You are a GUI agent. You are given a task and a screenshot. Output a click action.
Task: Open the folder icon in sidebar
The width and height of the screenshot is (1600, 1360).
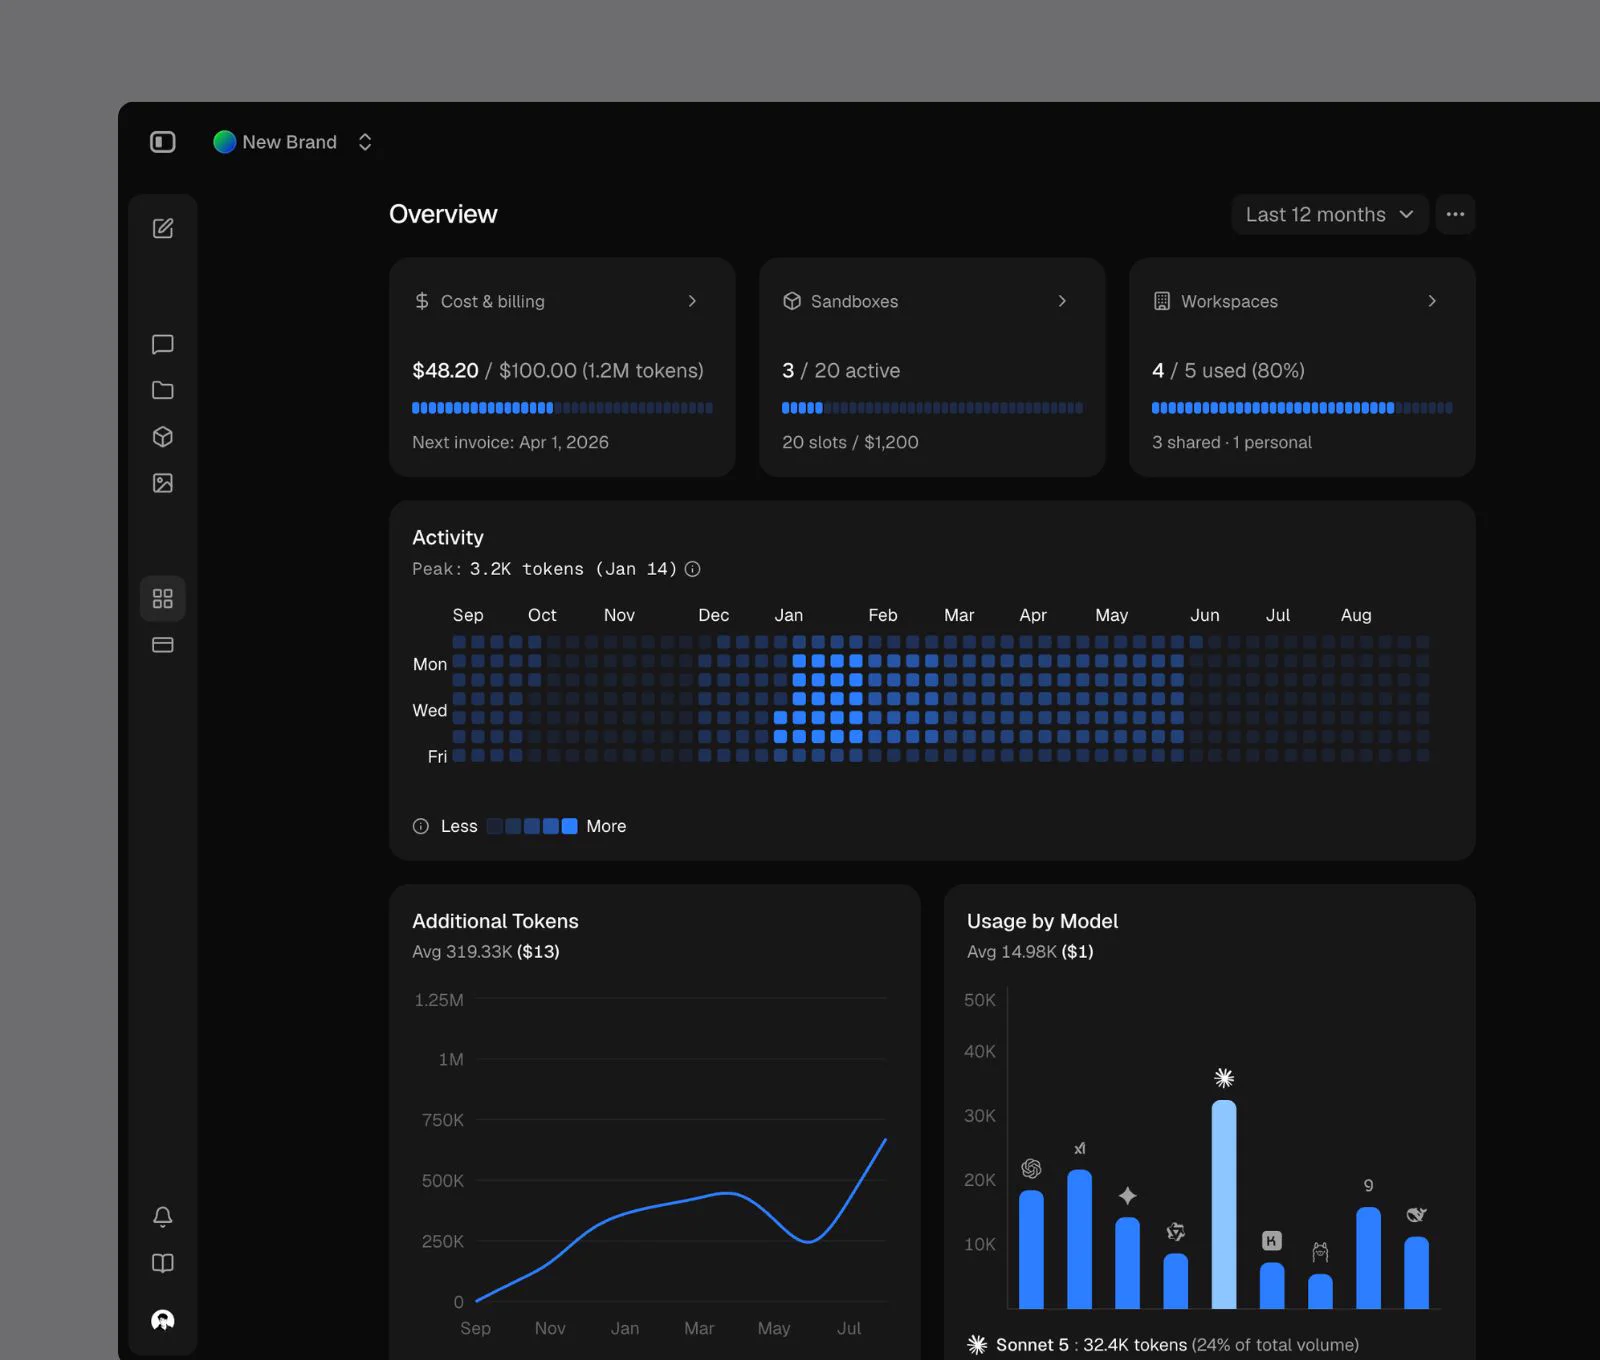[x=163, y=391]
